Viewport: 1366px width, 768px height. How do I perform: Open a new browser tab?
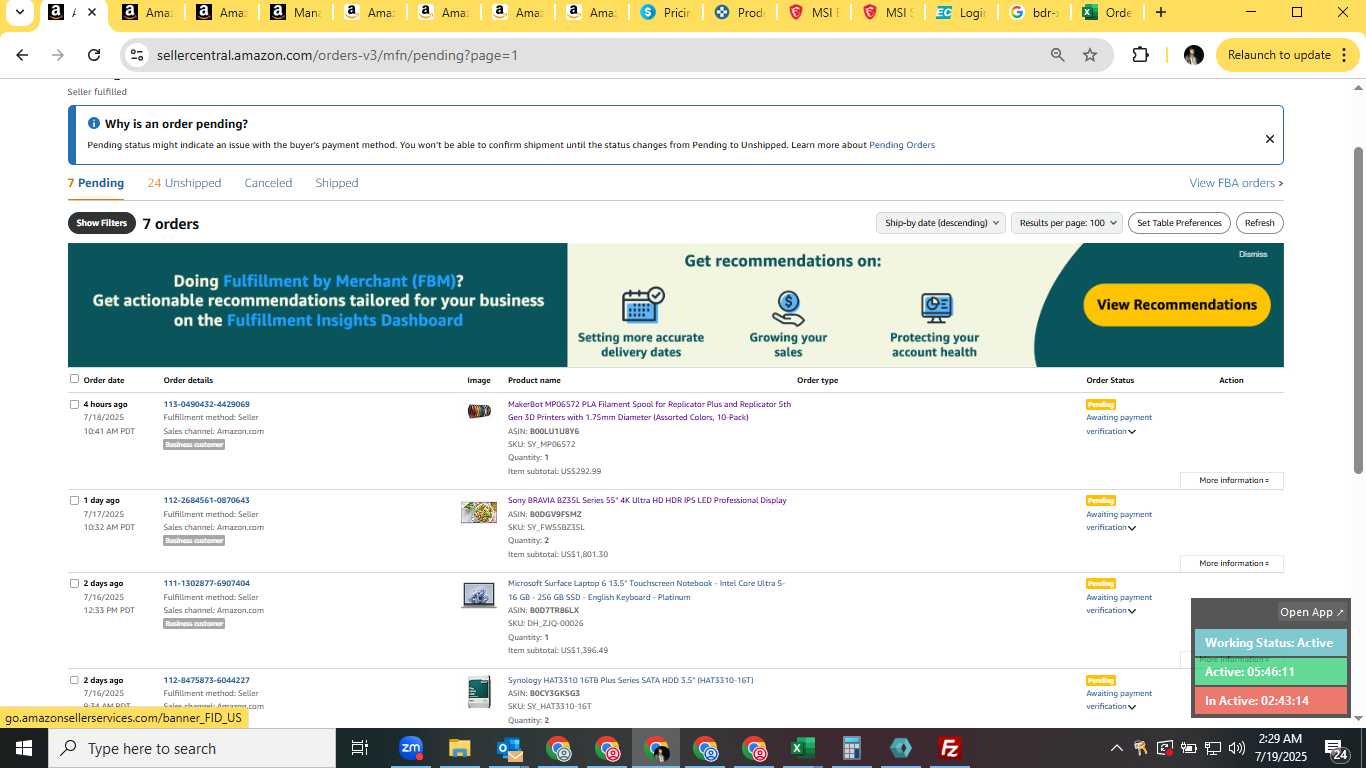point(1160,13)
